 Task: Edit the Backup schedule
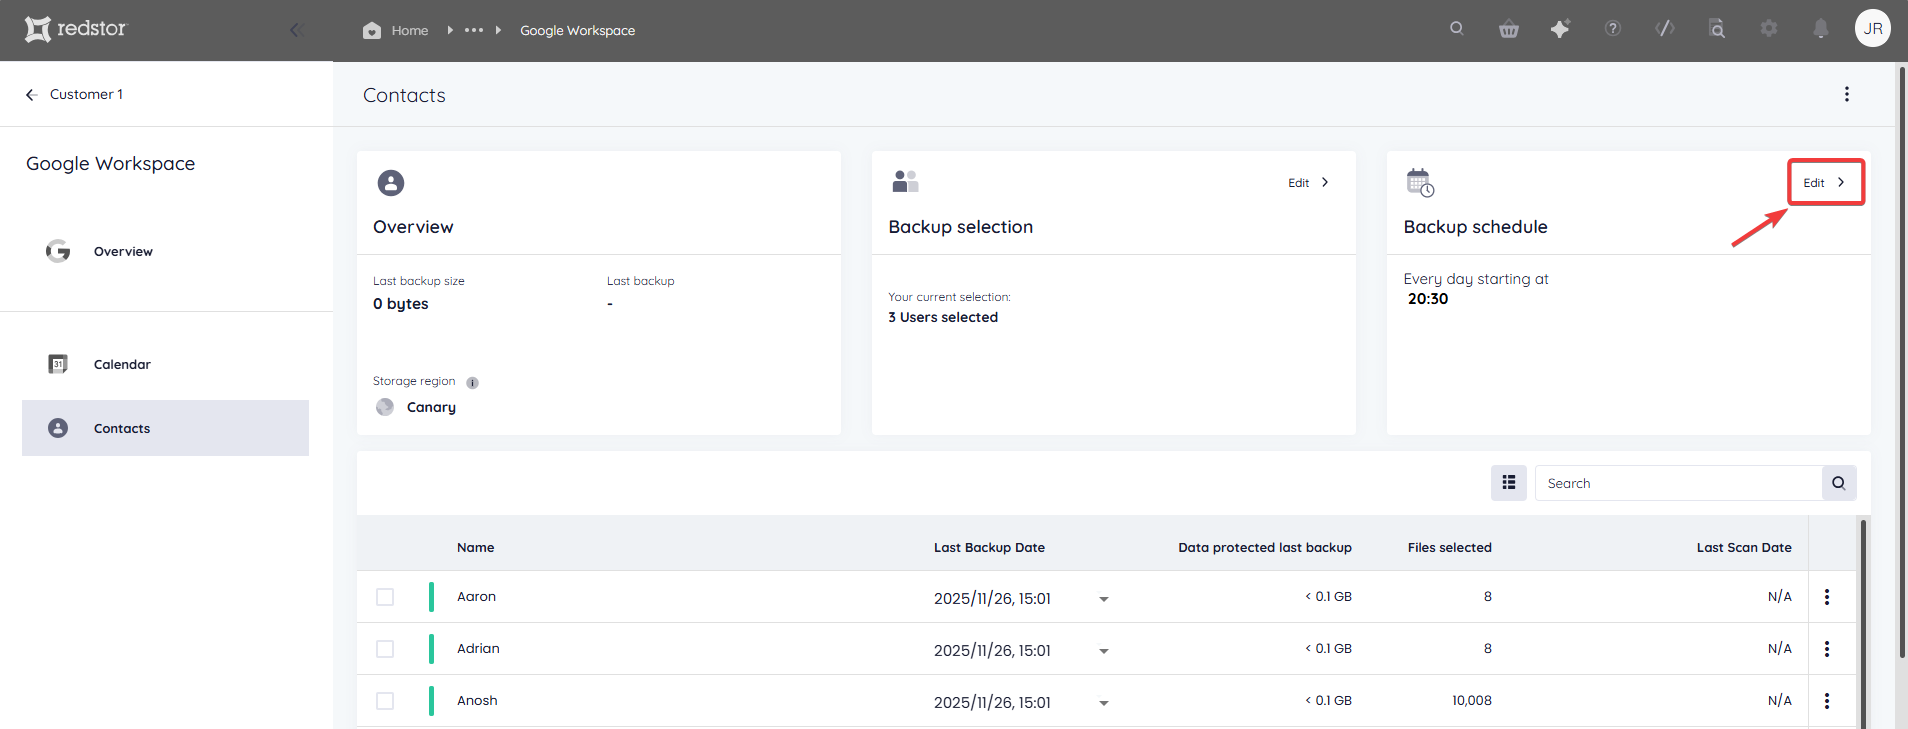pyautogui.click(x=1825, y=183)
